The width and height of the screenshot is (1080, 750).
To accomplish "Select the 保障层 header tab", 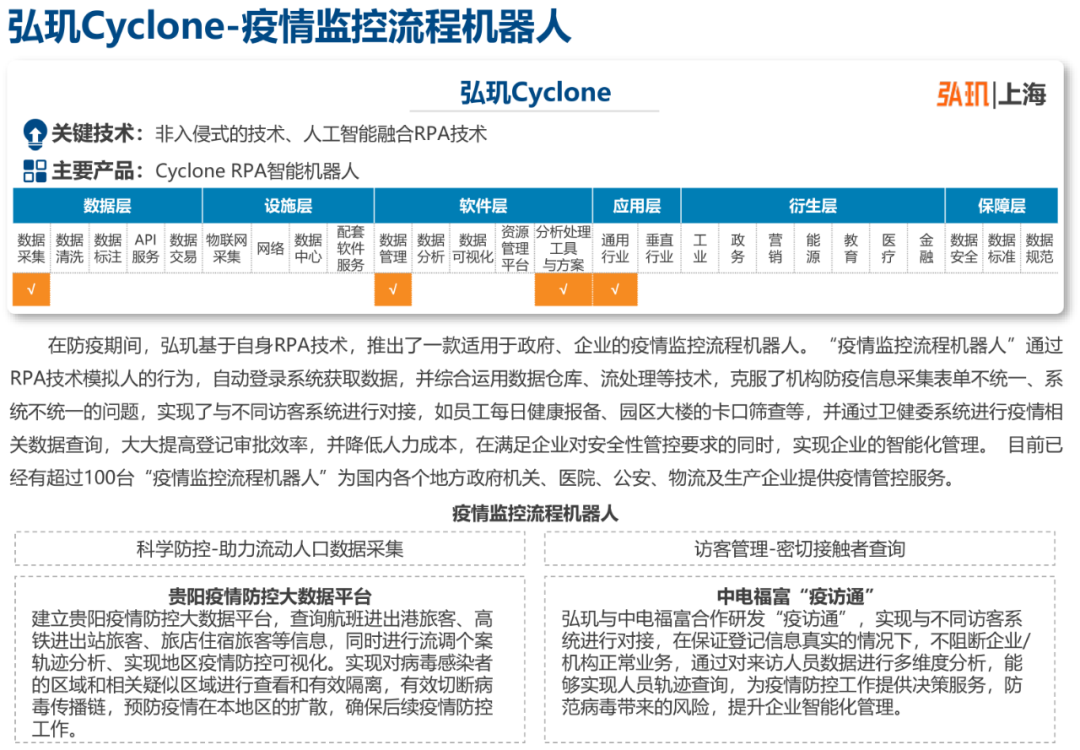I will (x=1001, y=205).
